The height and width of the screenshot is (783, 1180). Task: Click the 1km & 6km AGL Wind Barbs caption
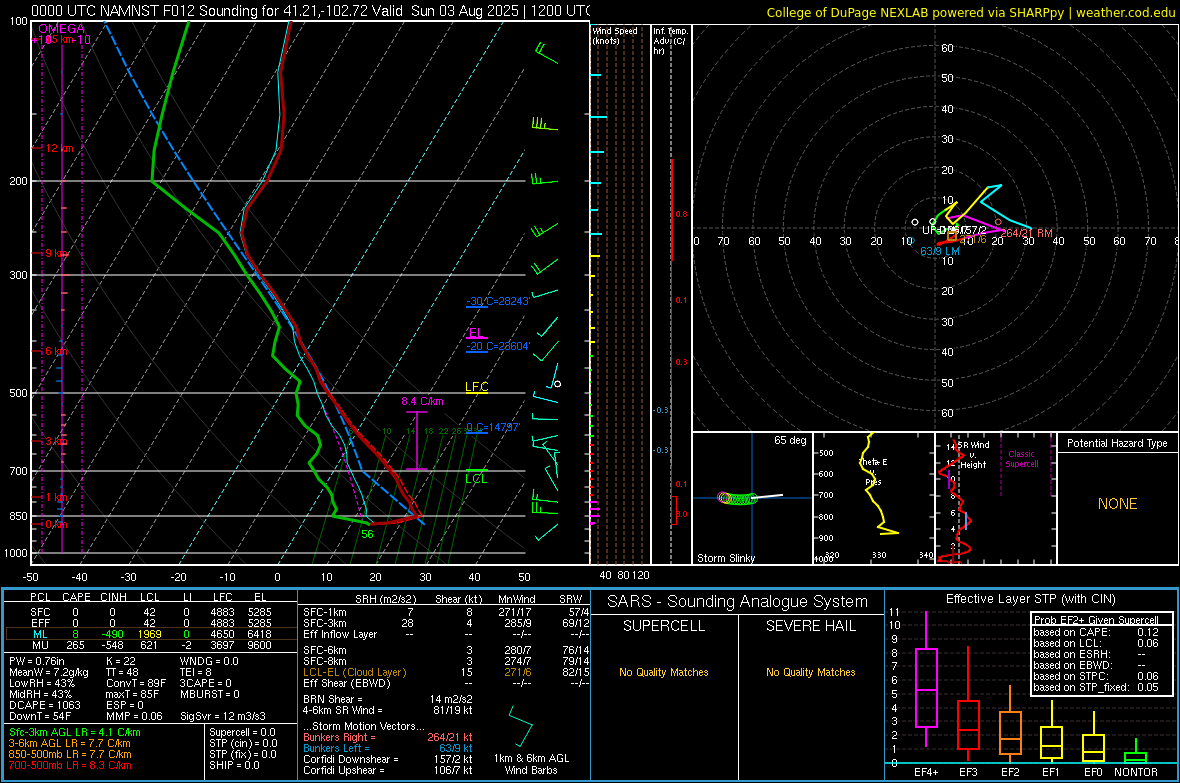531,764
